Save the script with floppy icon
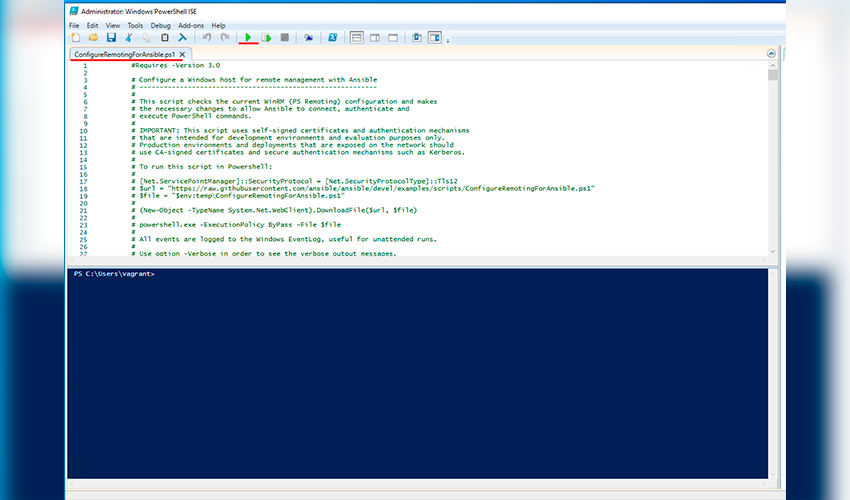This screenshot has height=500, width=850. click(111, 37)
